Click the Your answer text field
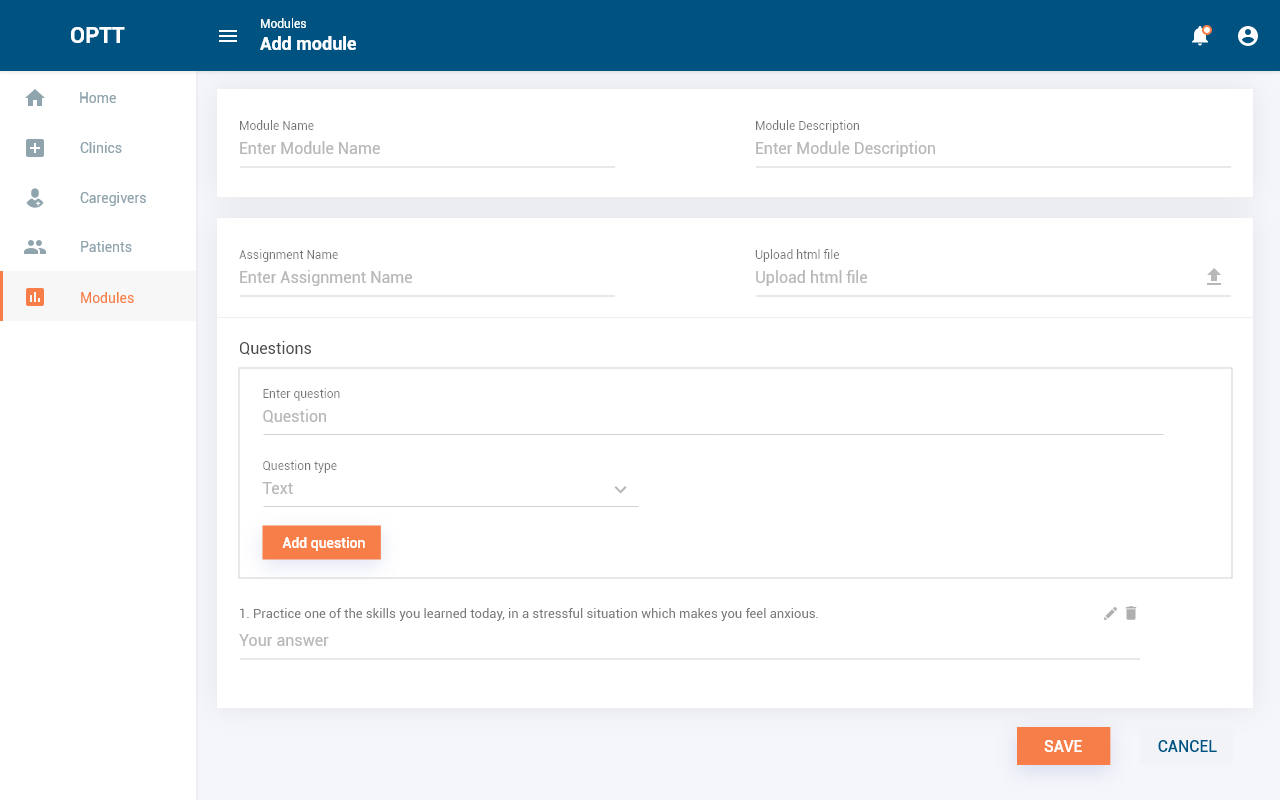The height and width of the screenshot is (800, 1280). point(688,641)
